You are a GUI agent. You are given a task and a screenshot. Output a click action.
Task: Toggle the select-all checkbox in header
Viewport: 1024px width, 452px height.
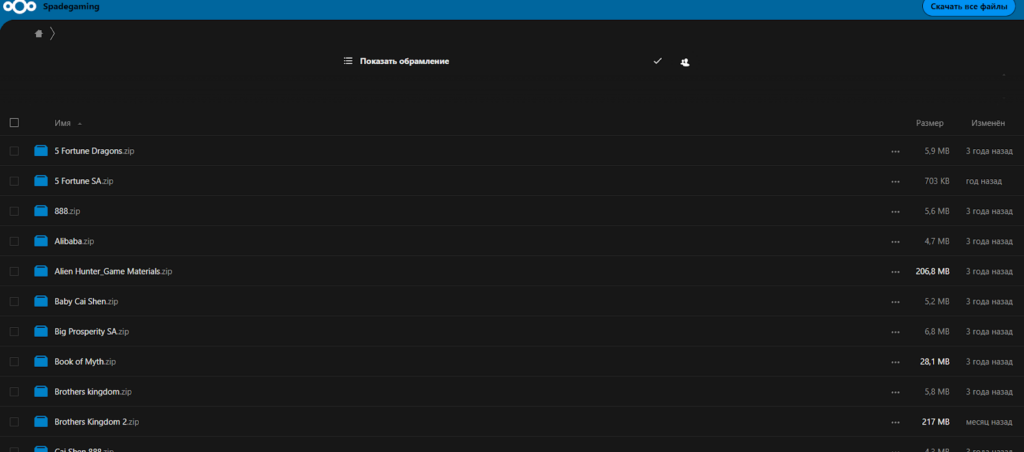(14, 123)
